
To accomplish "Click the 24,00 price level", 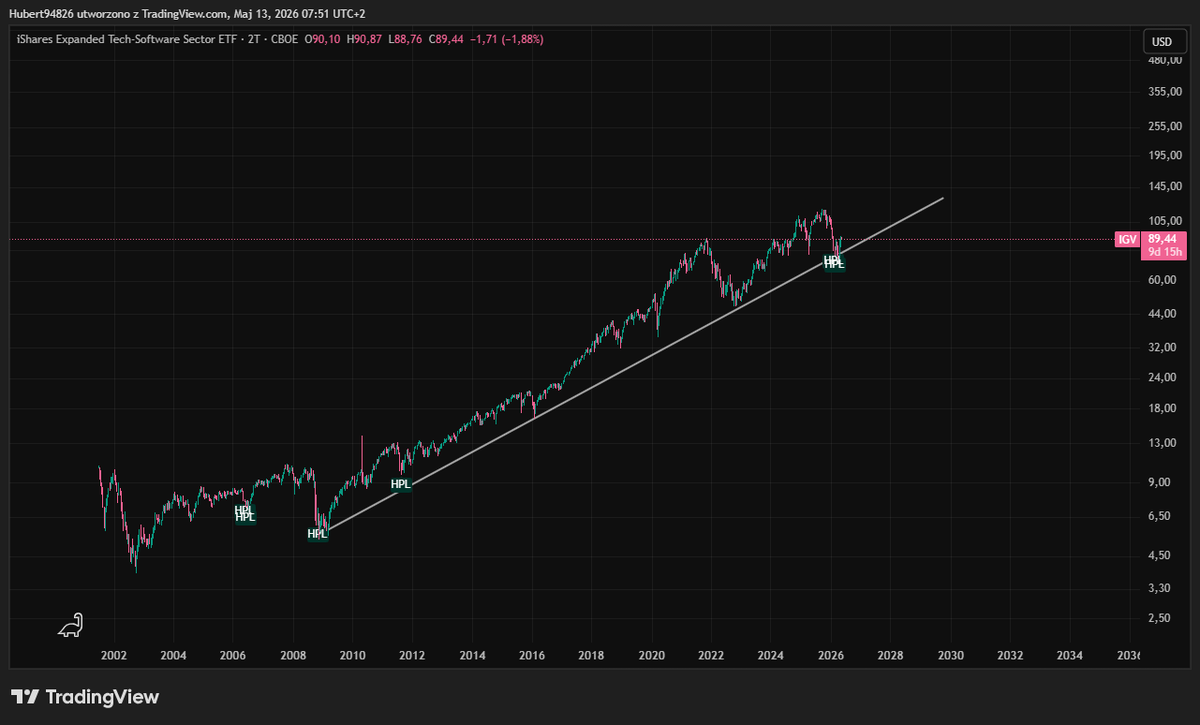I will (1163, 377).
